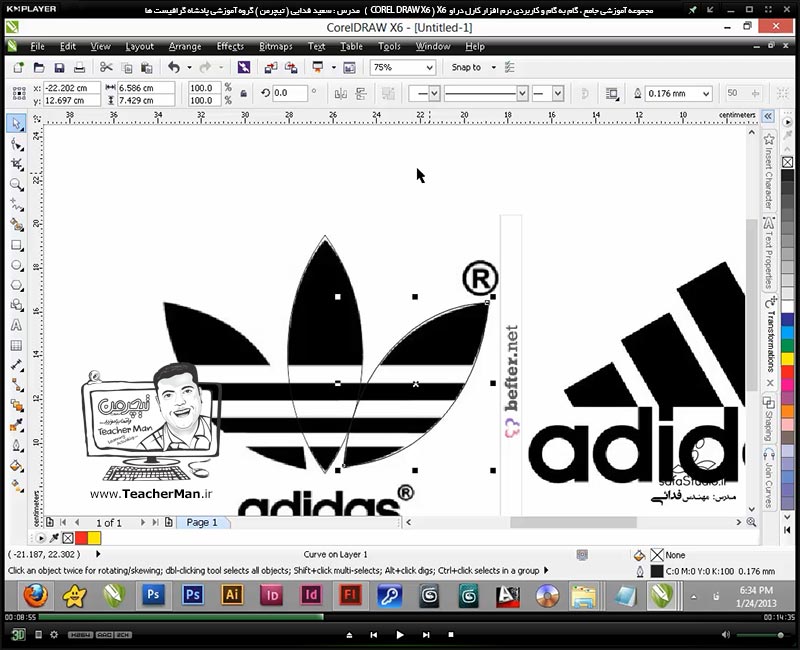Screen dimensions: 800x650
Task: Open Adobe Illustrator from the taskbar
Action: [232, 595]
